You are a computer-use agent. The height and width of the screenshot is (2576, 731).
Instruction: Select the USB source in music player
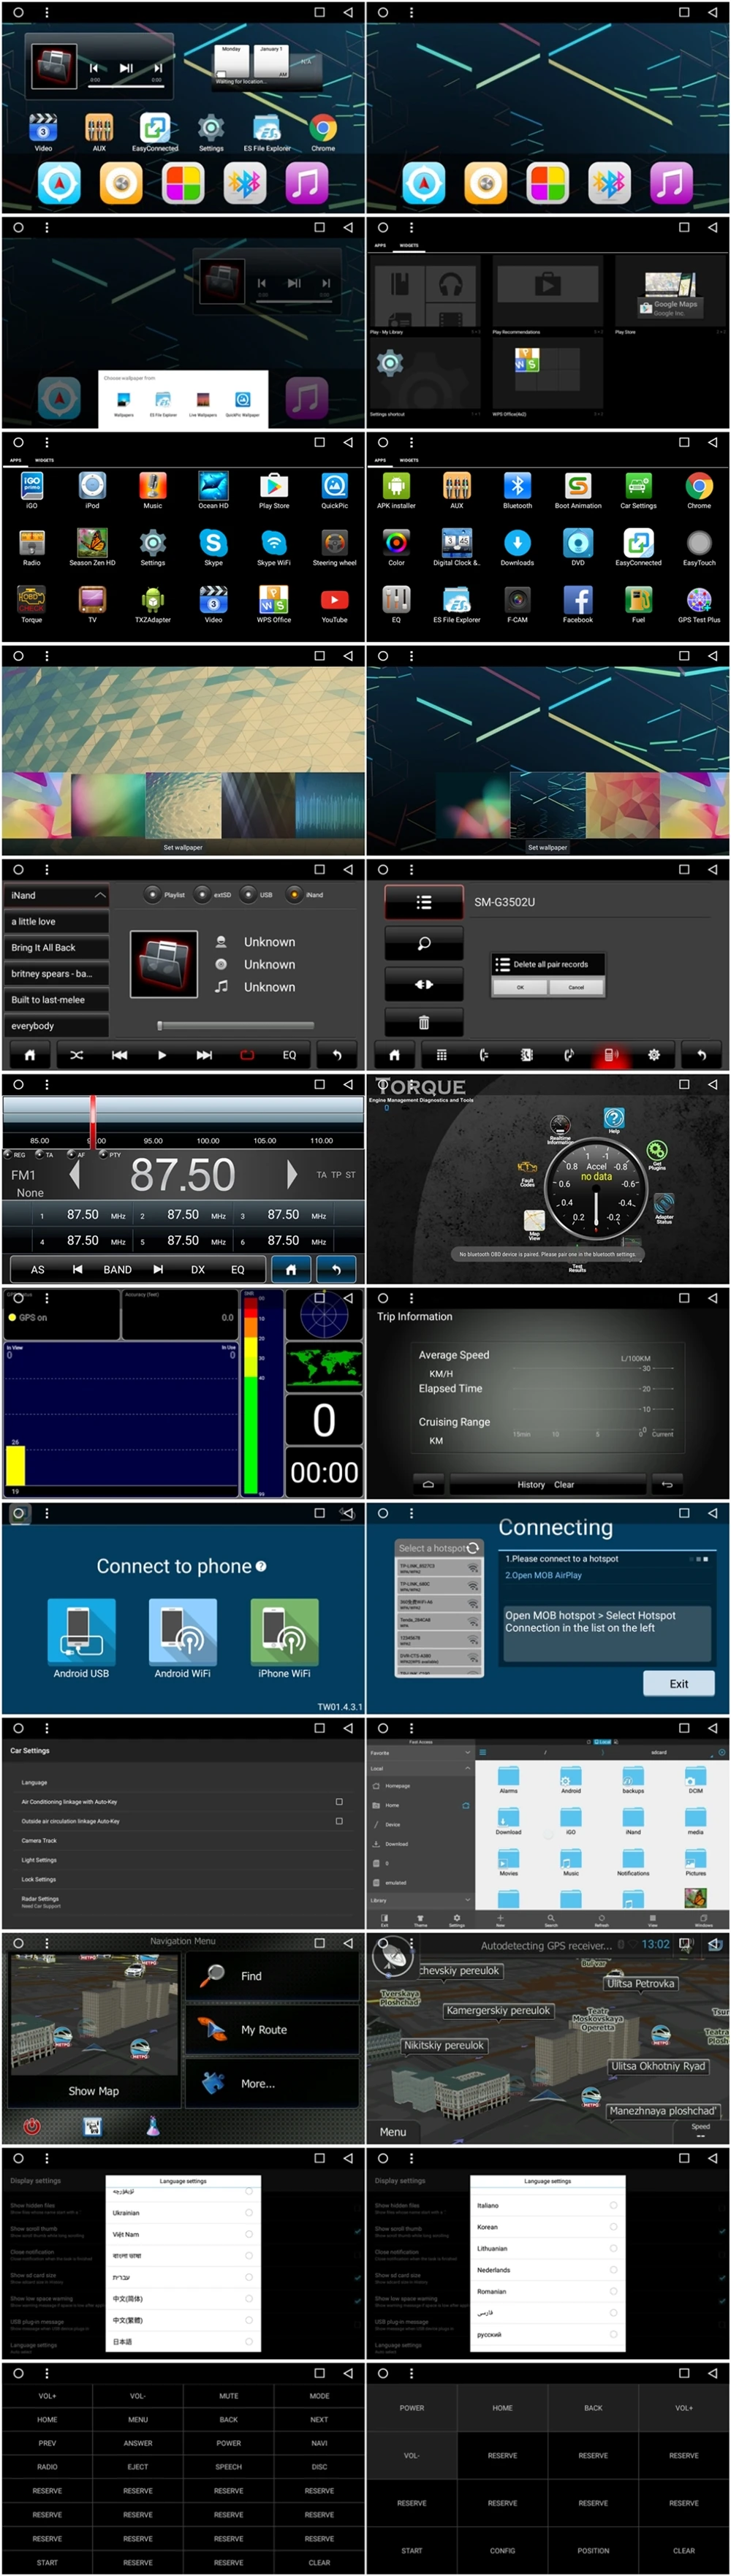(247, 895)
